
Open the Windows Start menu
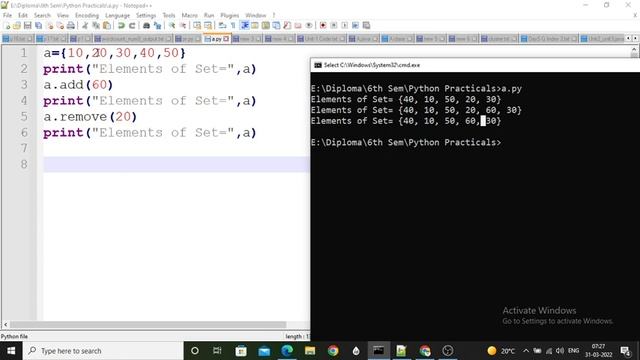11,351
